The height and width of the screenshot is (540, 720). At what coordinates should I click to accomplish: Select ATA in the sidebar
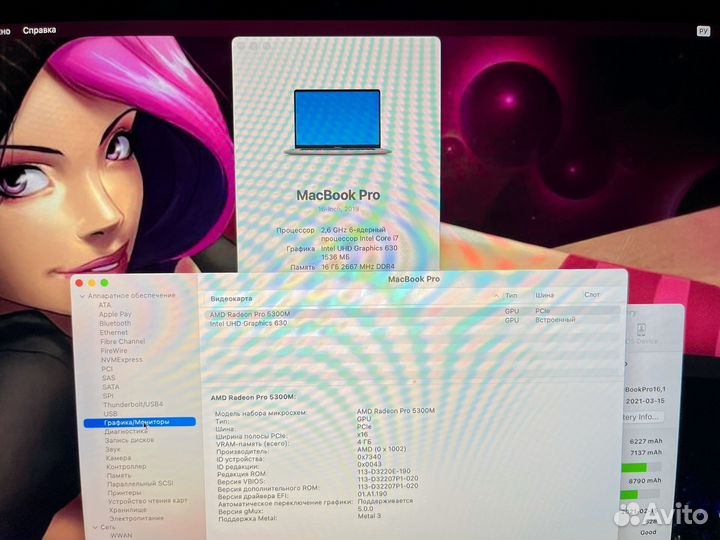tap(105, 305)
